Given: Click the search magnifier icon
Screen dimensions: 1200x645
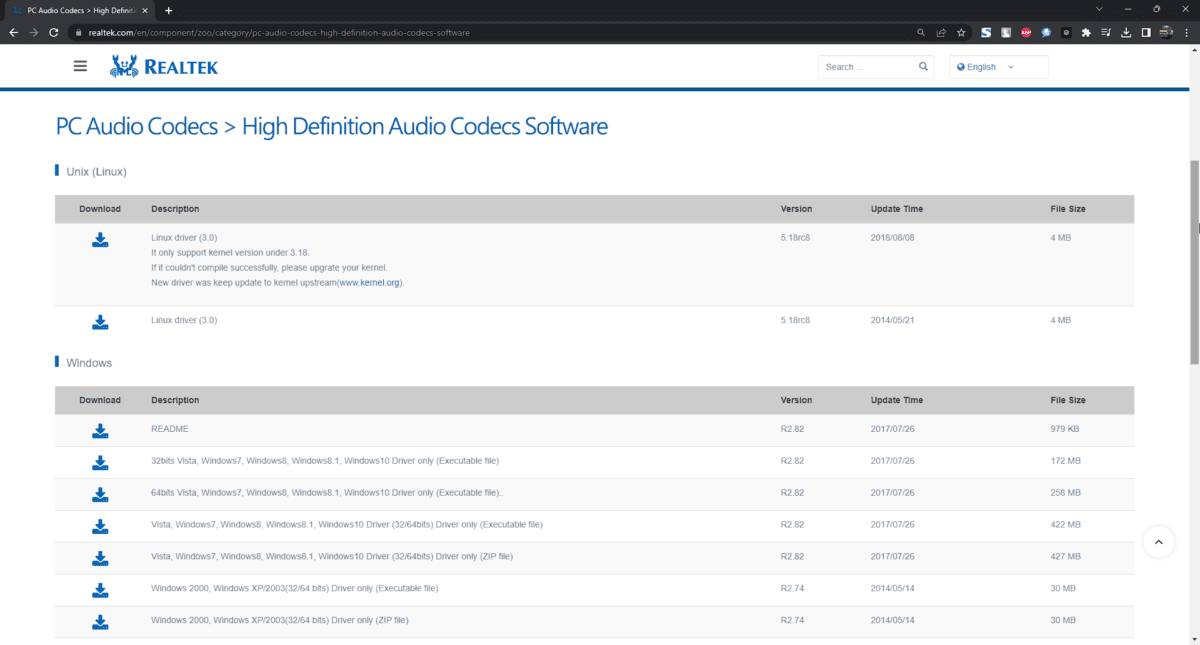Looking at the screenshot, I should tap(923, 67).
